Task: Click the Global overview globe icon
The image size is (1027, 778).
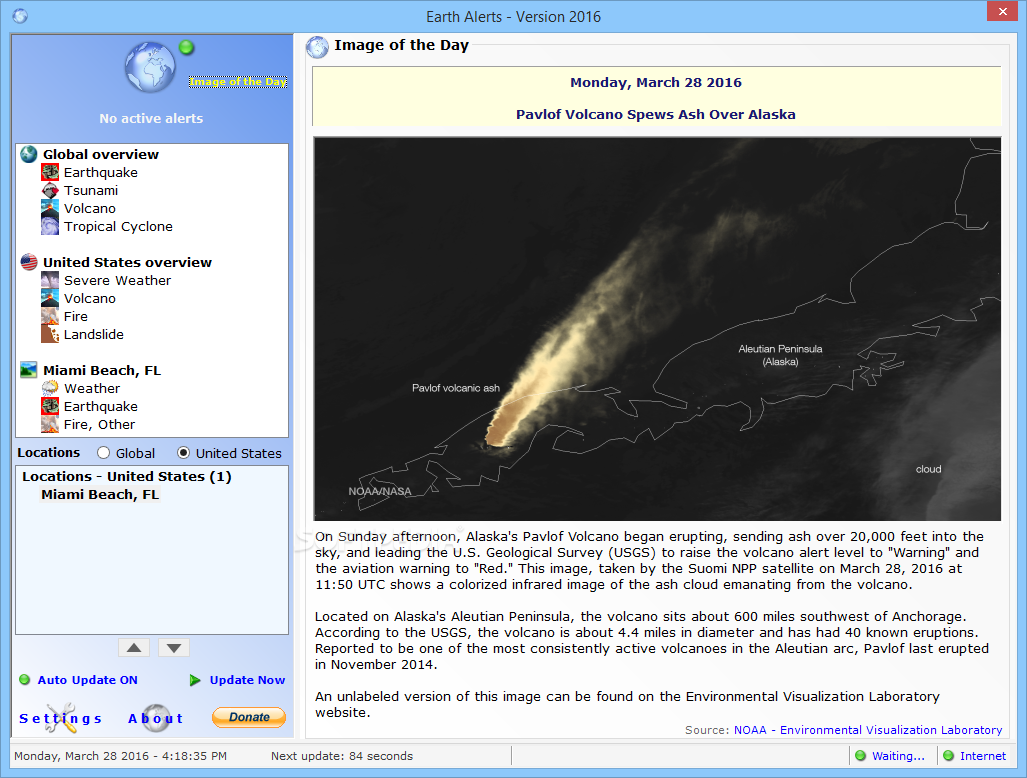Action: [29, 155]
